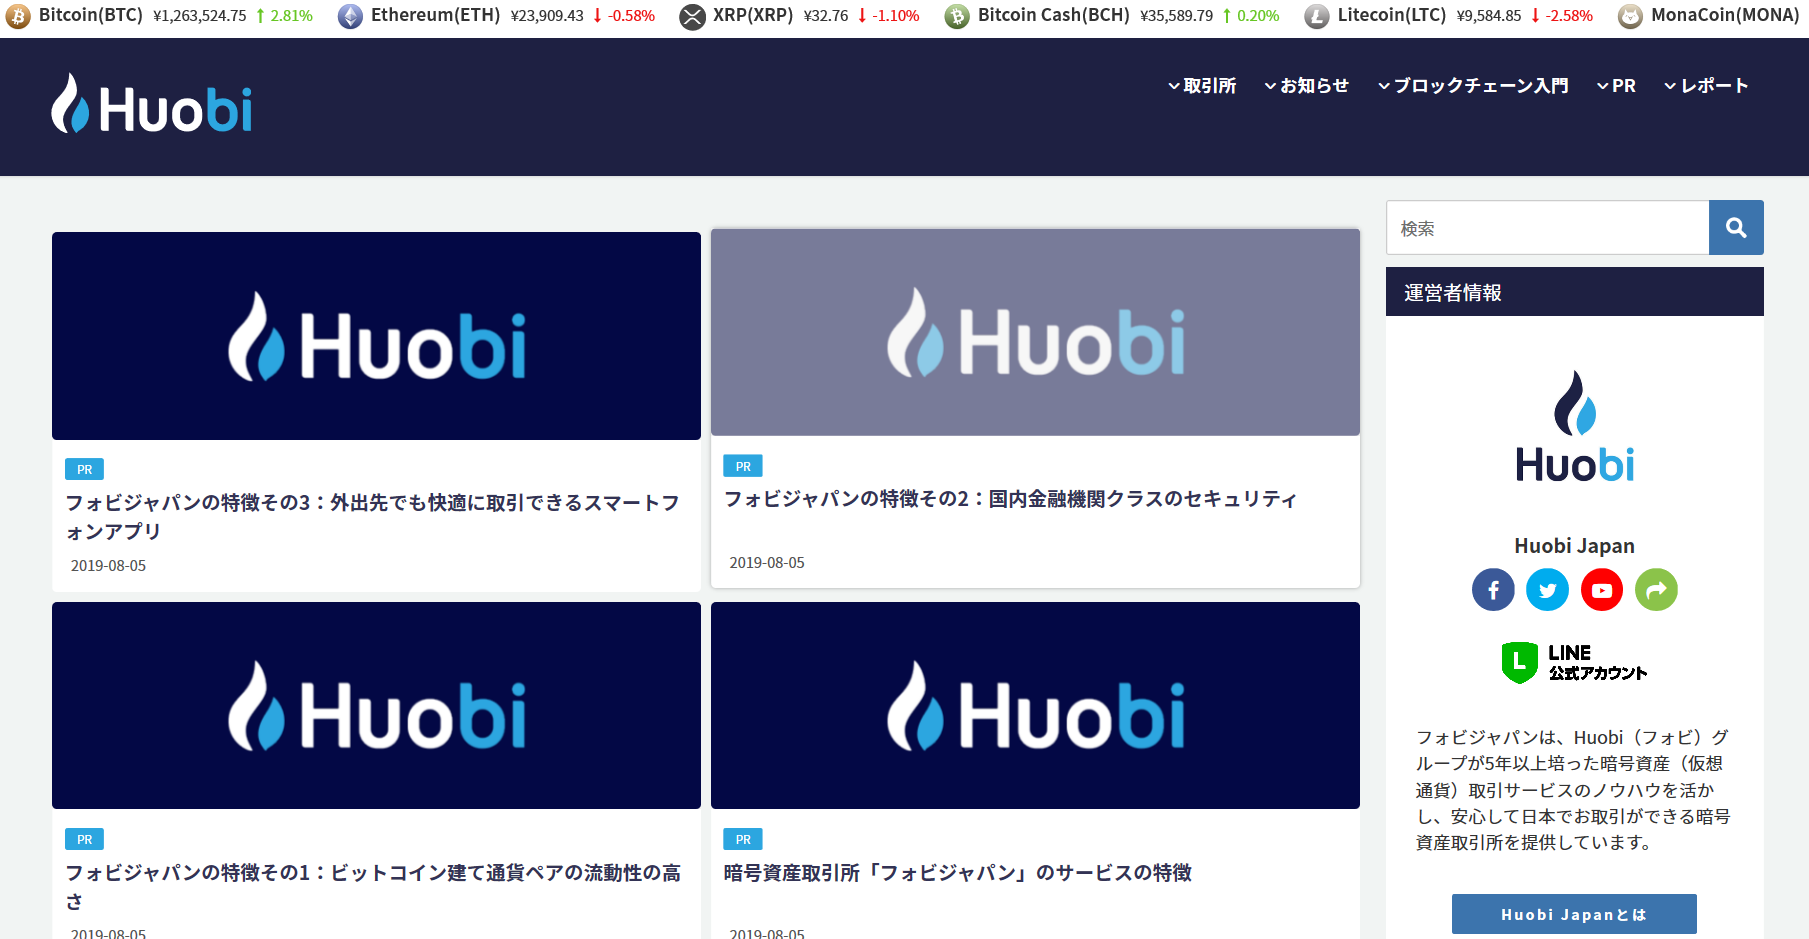The width and height of the screenshot is (1809, 939).
Task: Expand the PR navigation menu
Action: coord(1616,86)
